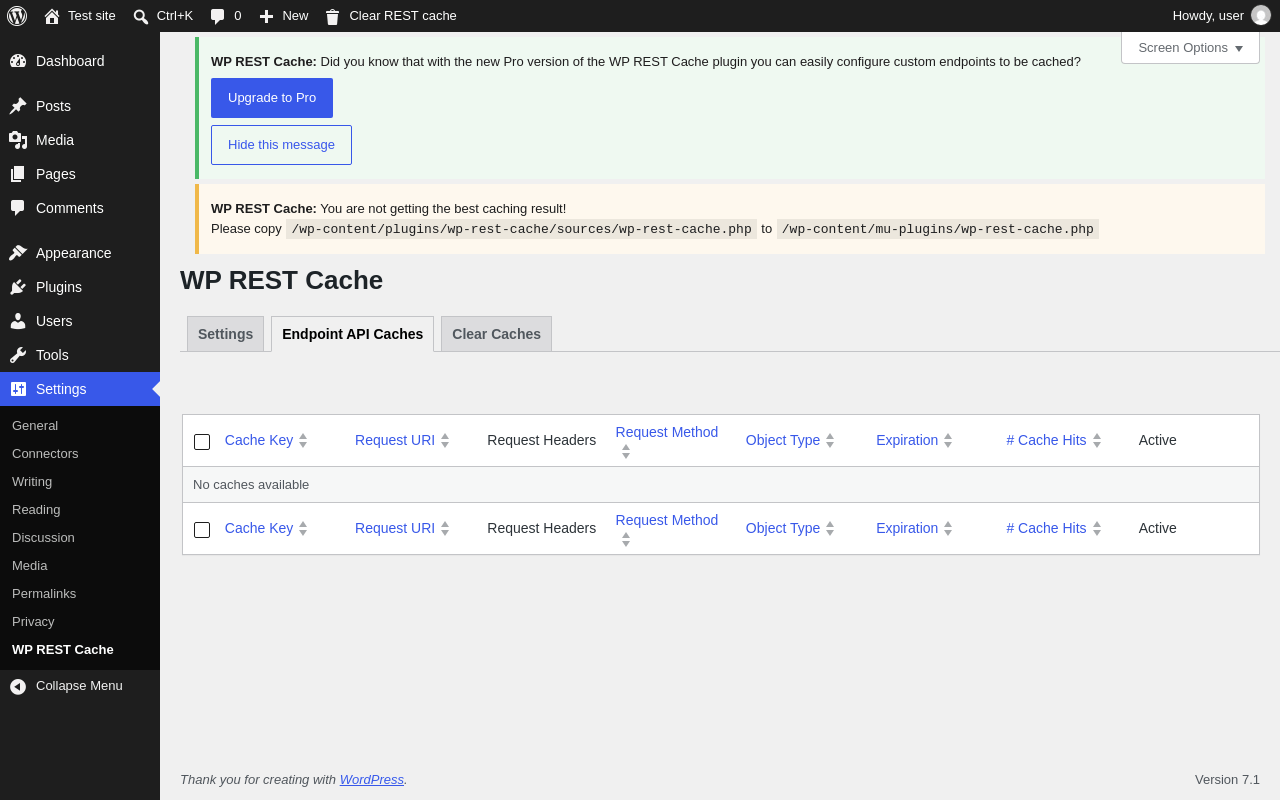1280x800 pixels.
Task: Switch to the Settings tab
Action: point(225,334)
